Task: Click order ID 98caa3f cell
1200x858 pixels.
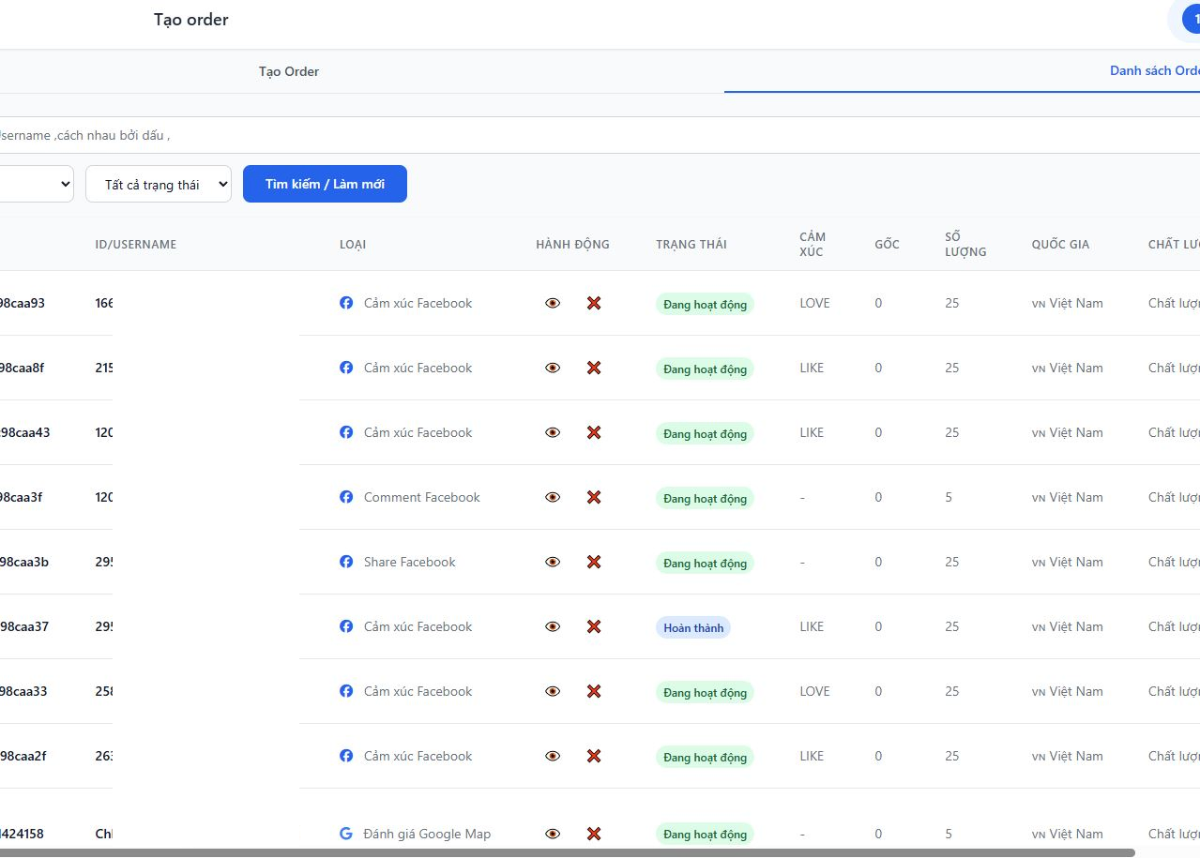Action: pyautogui.click(x=21, y=497)
